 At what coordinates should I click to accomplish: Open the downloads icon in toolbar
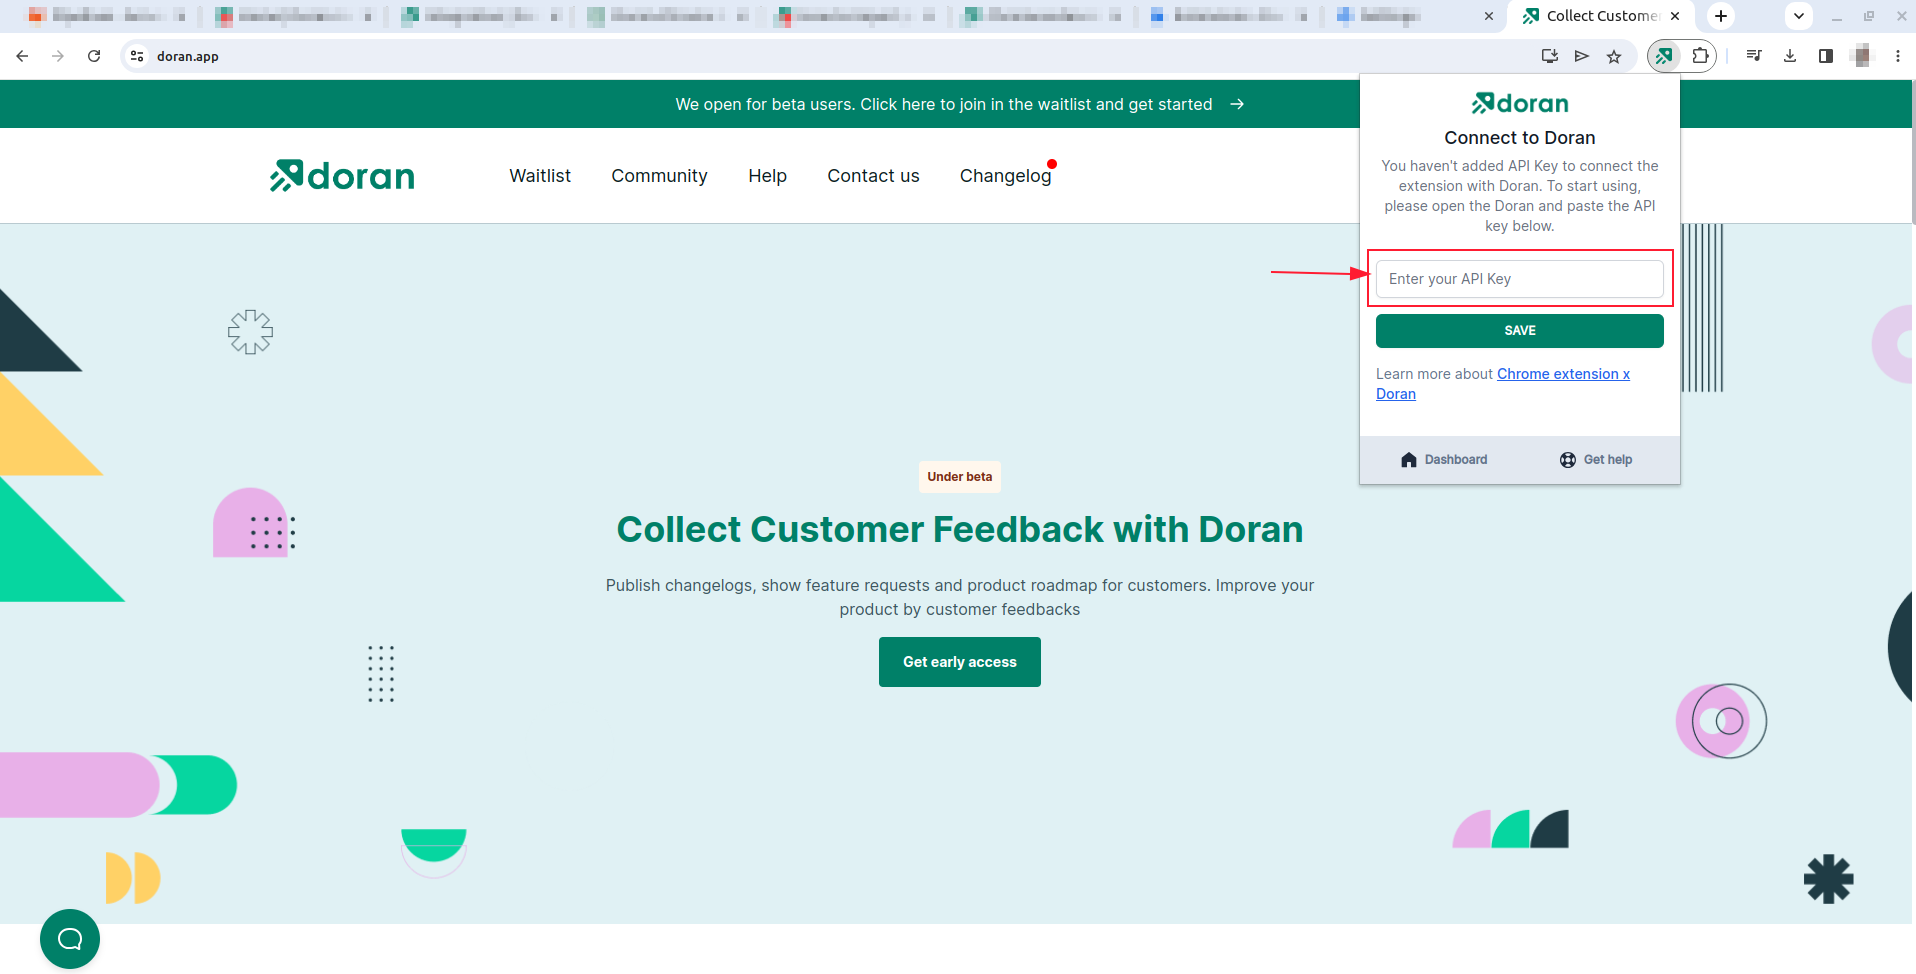point(1790,56)
